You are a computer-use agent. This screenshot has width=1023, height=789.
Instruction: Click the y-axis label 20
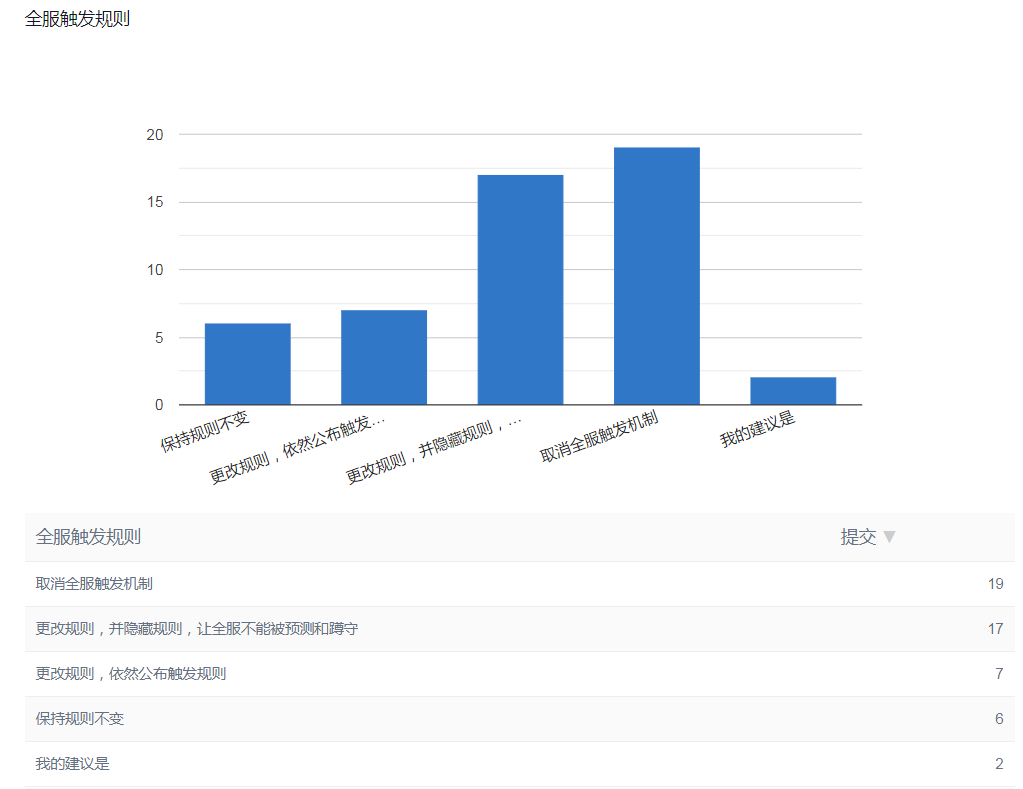tap(155, 134)
